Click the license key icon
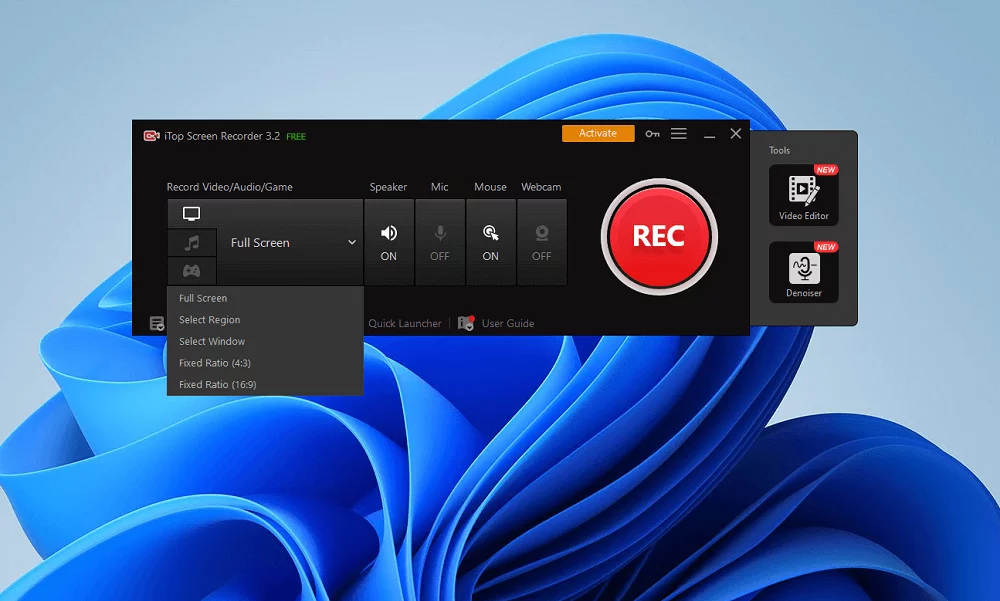The image size is (1000, 601). (652, 134)
